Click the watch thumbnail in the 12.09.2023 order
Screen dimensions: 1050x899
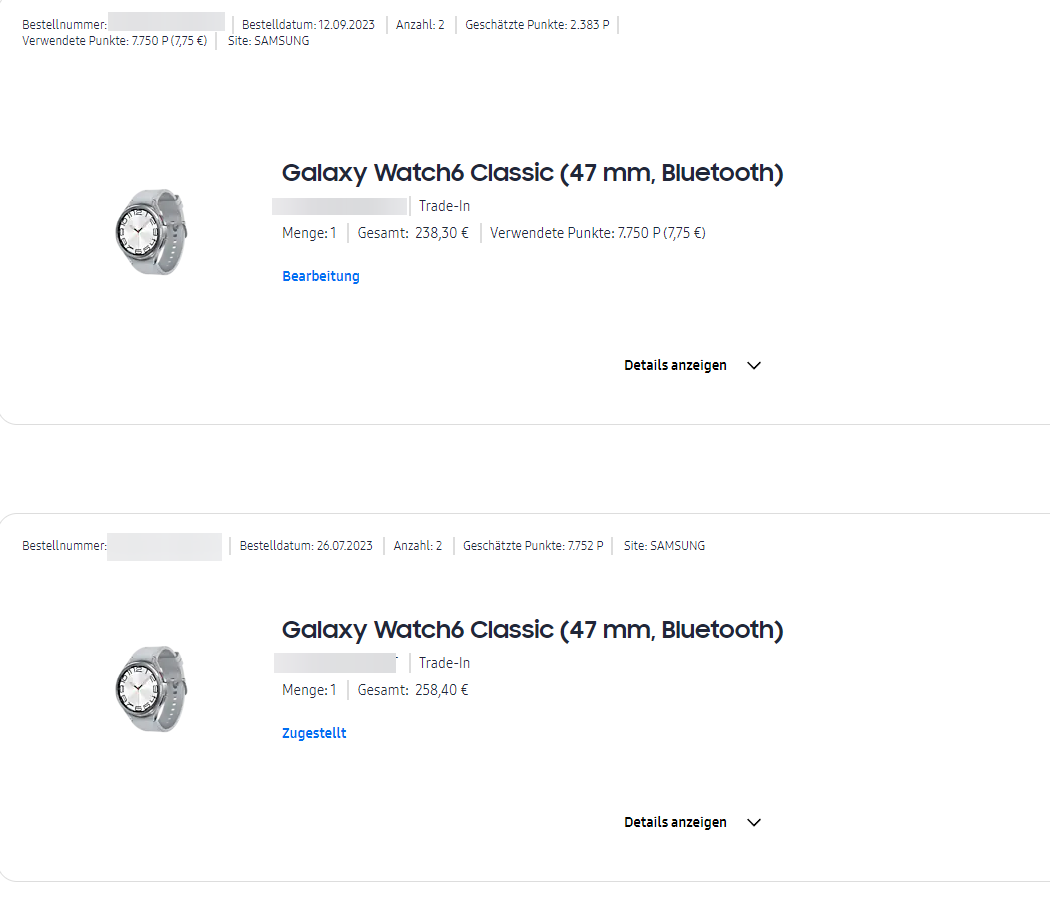coord(151,232)
